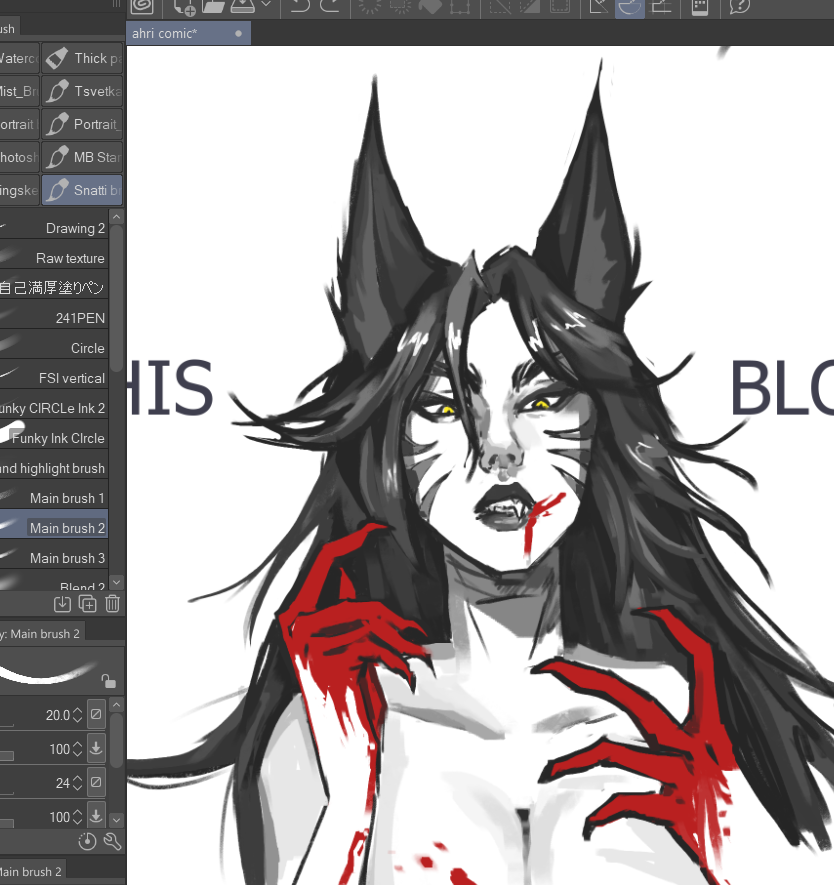Click the Deselect toolbar icon
The width and height of the screenshot is (834, 885).
coord(499,6)
